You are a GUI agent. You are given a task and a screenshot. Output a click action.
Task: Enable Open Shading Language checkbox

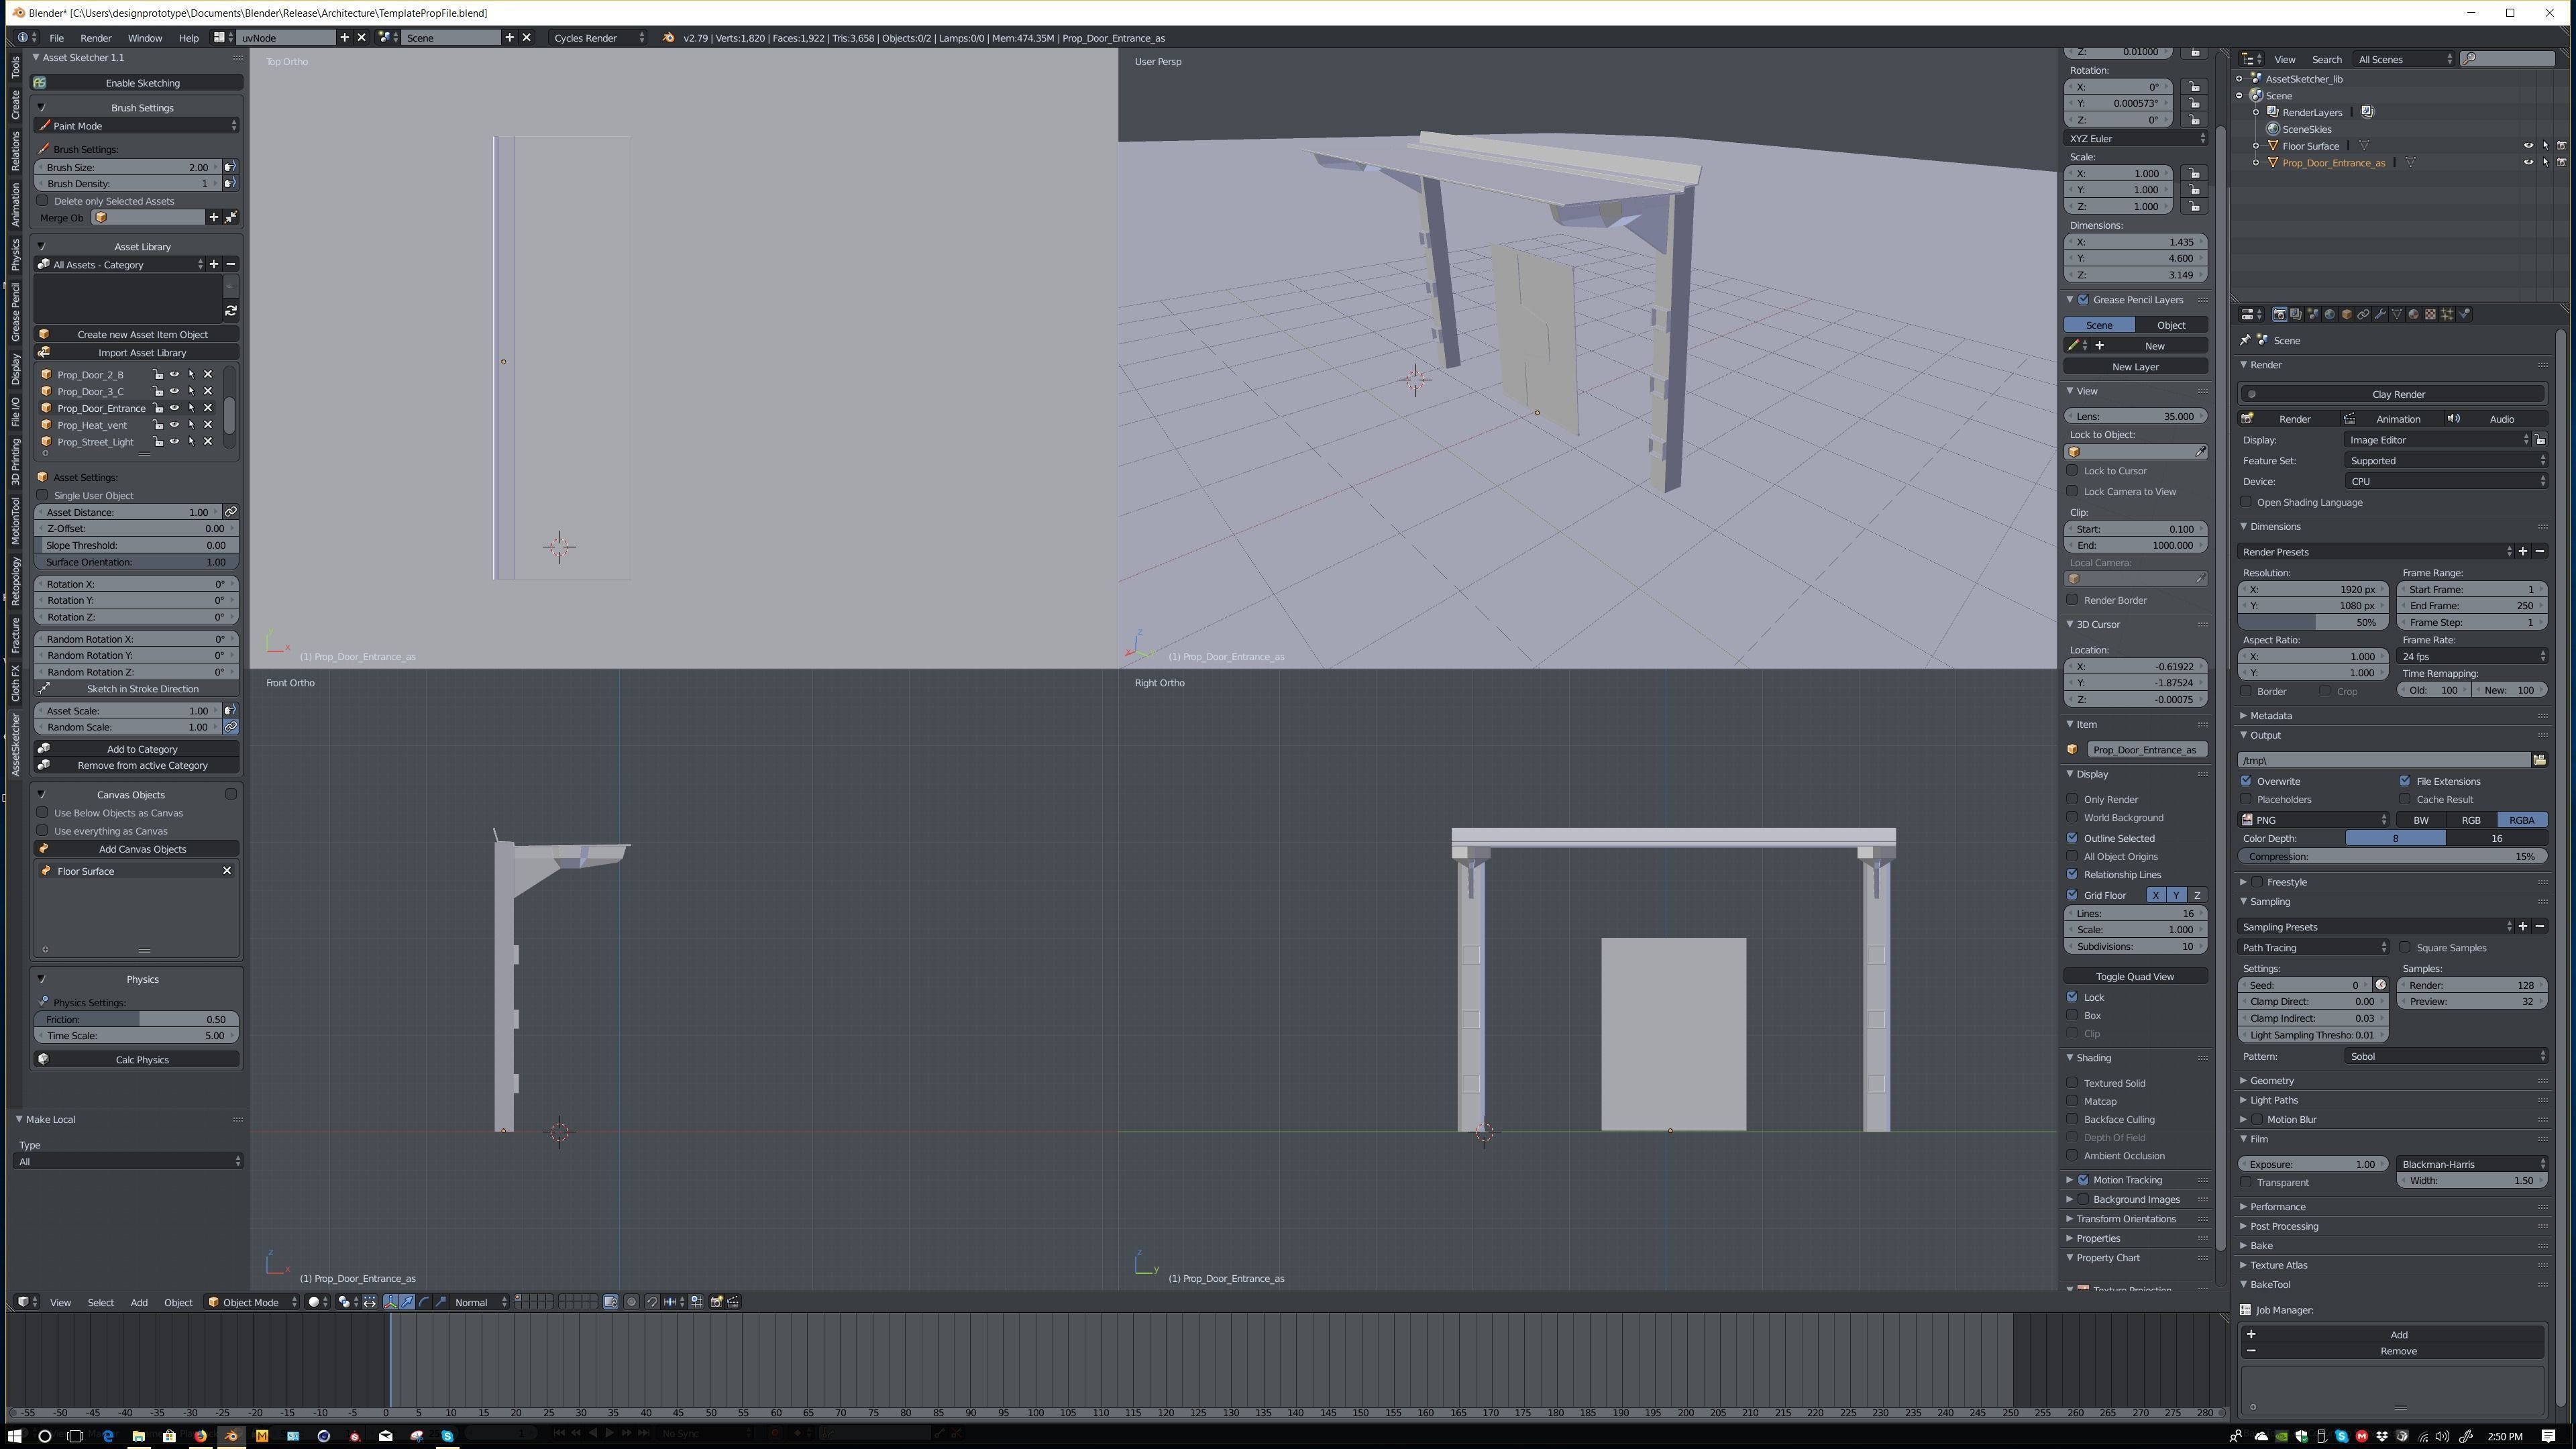[x=2247, y=502]
